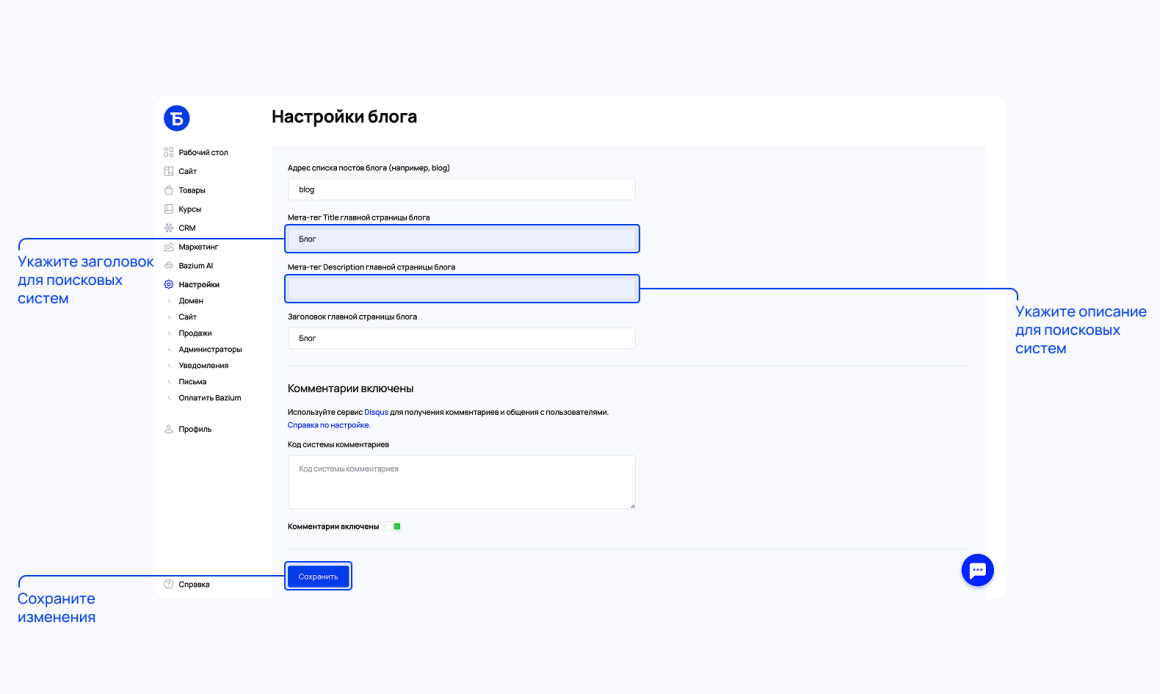Image resolution: width=1160 pixels, height=694 pixels.
Task: Click the Товары shopping bag icon
Action: coord(169,190)
